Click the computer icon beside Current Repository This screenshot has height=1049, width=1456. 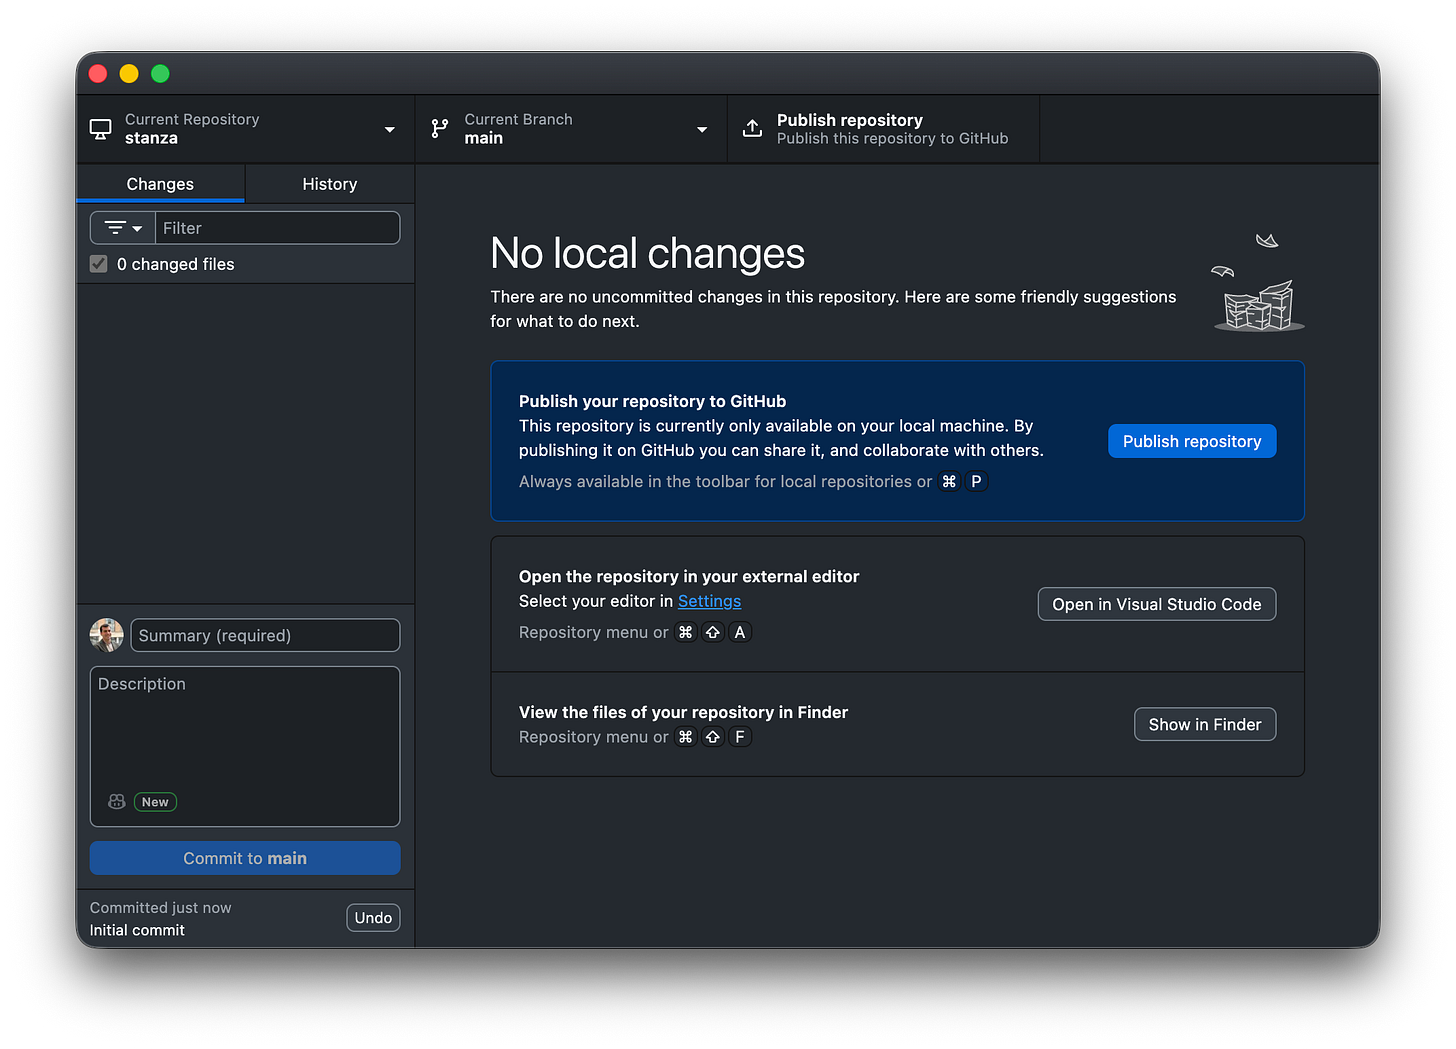[100, 128]
